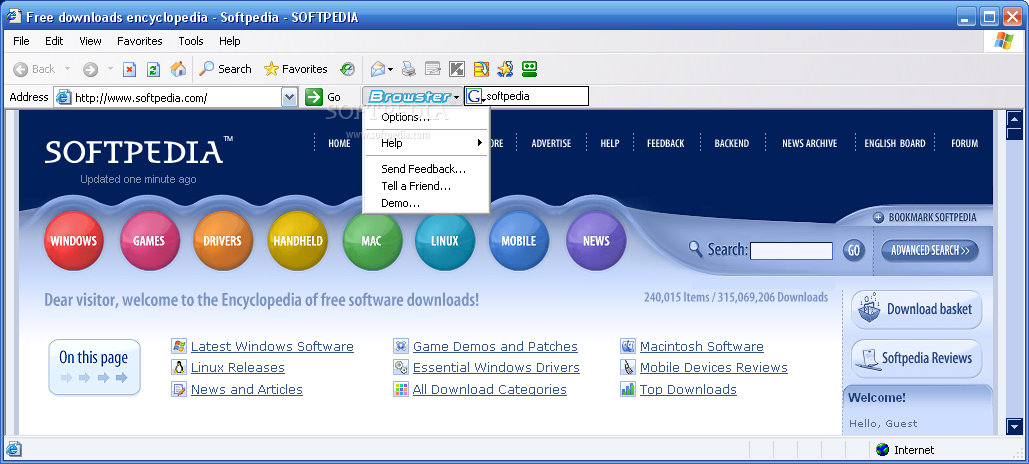Open the Download basket
Screen dimensions: 1029x464
(x=917, y=309)
